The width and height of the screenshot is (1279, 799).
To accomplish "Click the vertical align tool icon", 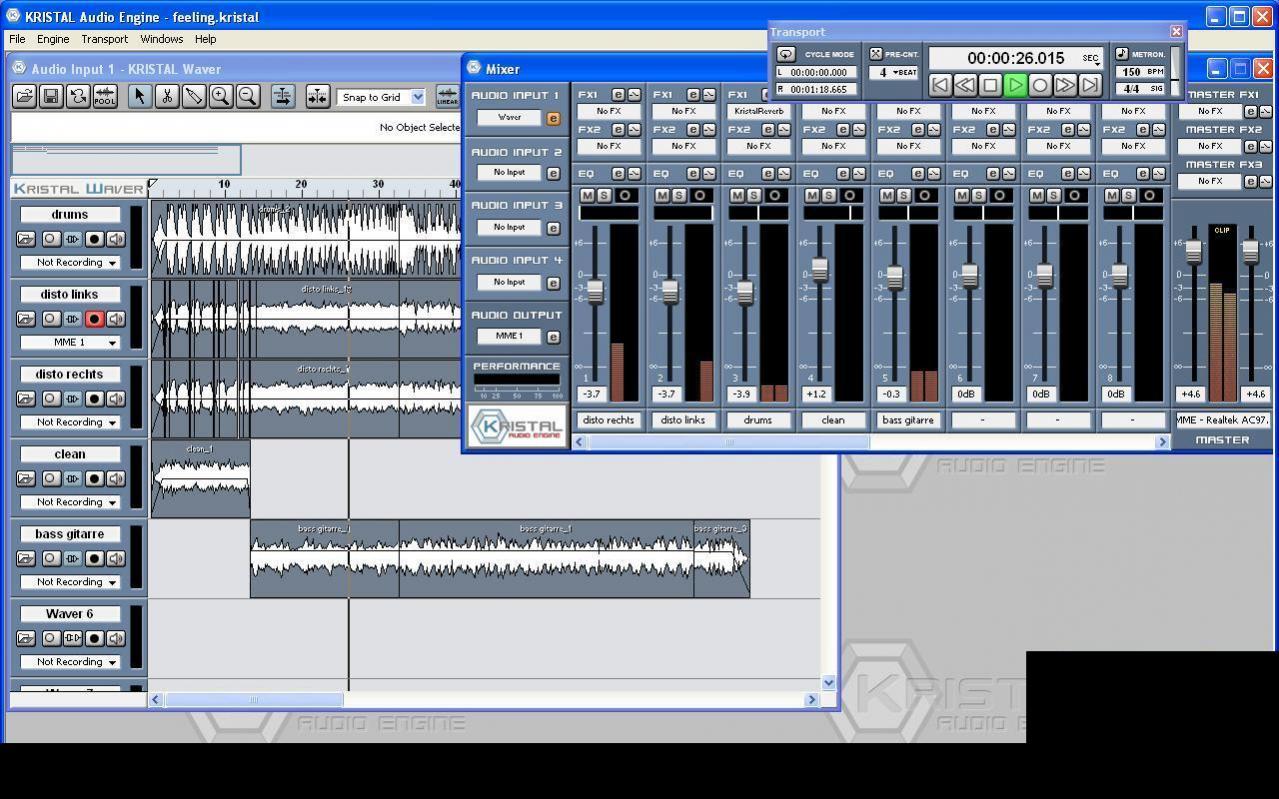I will 283,97.
